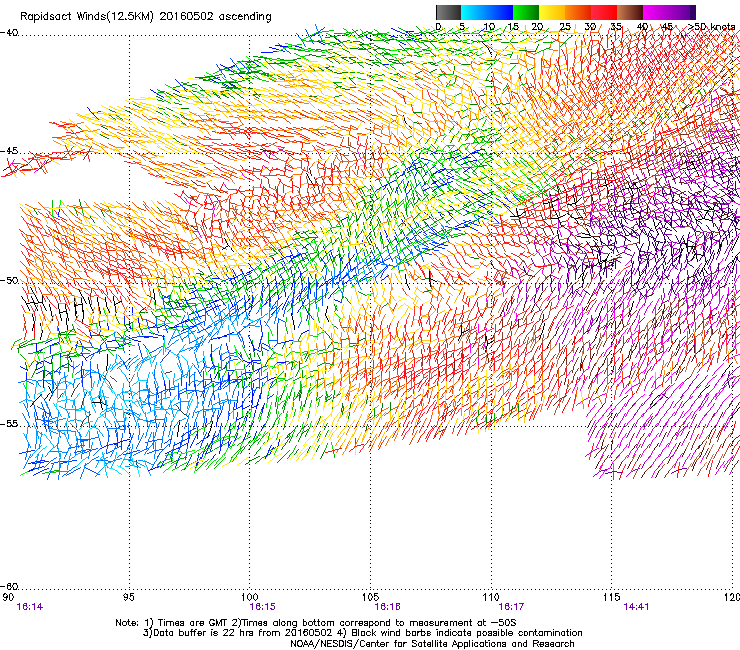
Task: Select the grey 0–5 knots color bar segment
Action: pos(448,12)
